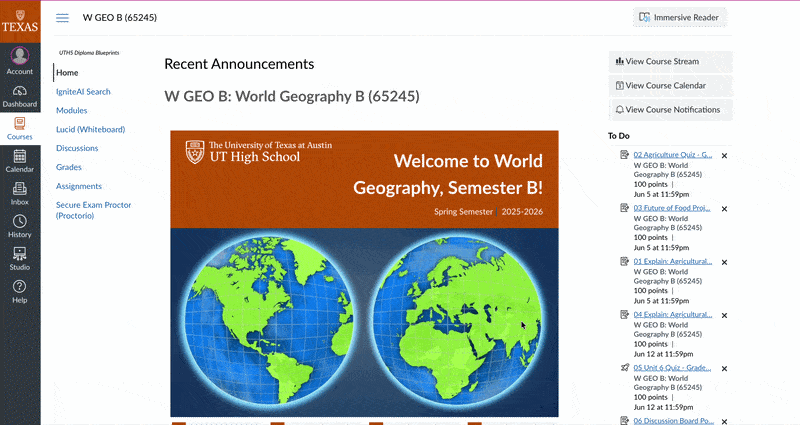800x425 pixels.
Task: Launch the Immersive Reader
Action: click(679, 17)
